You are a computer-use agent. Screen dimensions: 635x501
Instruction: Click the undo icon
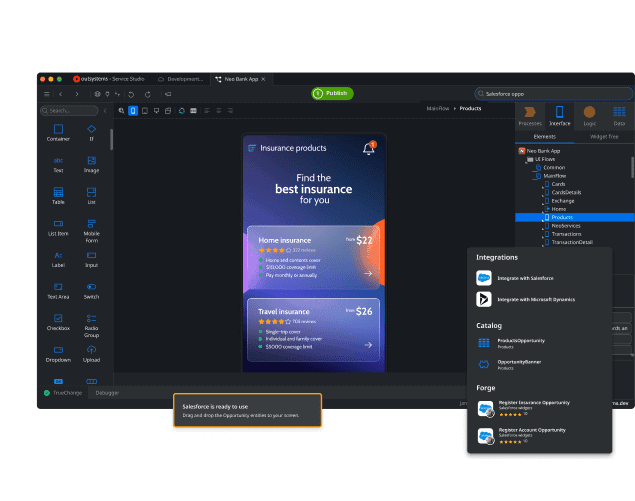point(131,94)
